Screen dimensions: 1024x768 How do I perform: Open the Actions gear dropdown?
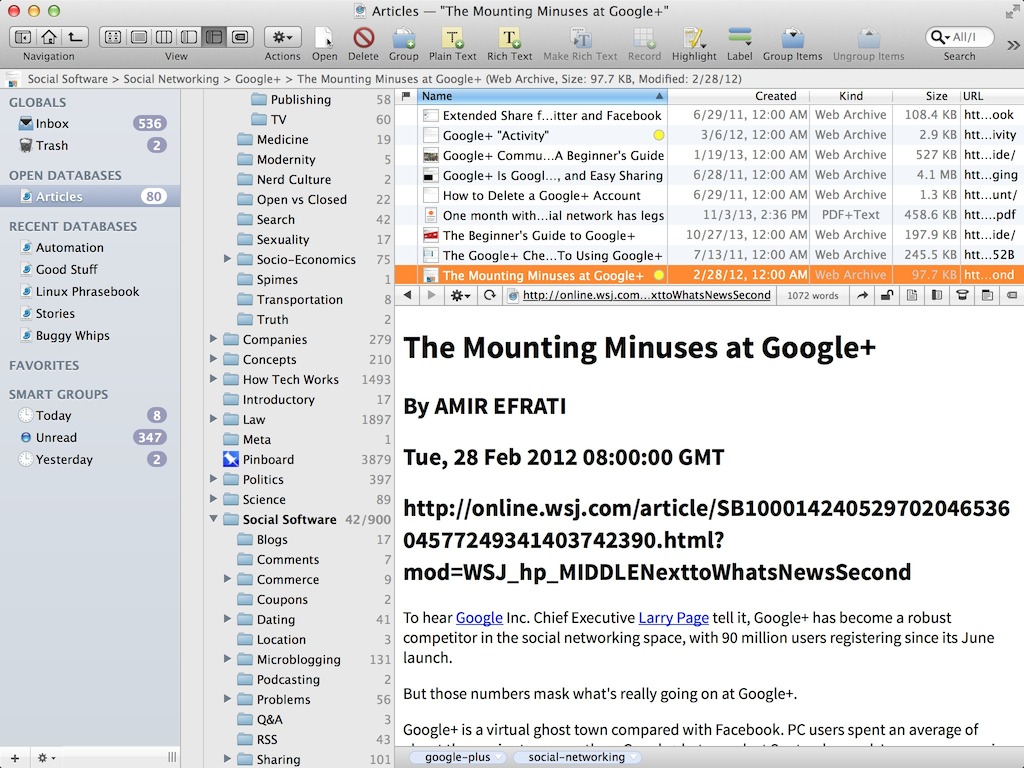pos(282,38)
